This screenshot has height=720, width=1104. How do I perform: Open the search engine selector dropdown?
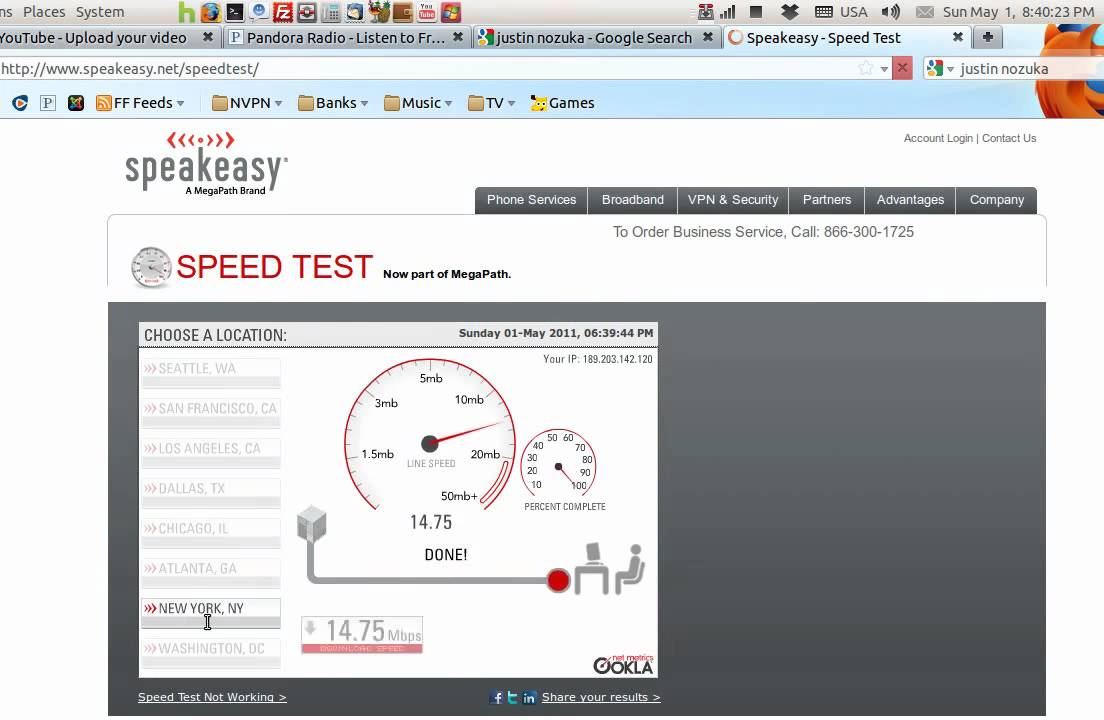(x=940, y=68)
